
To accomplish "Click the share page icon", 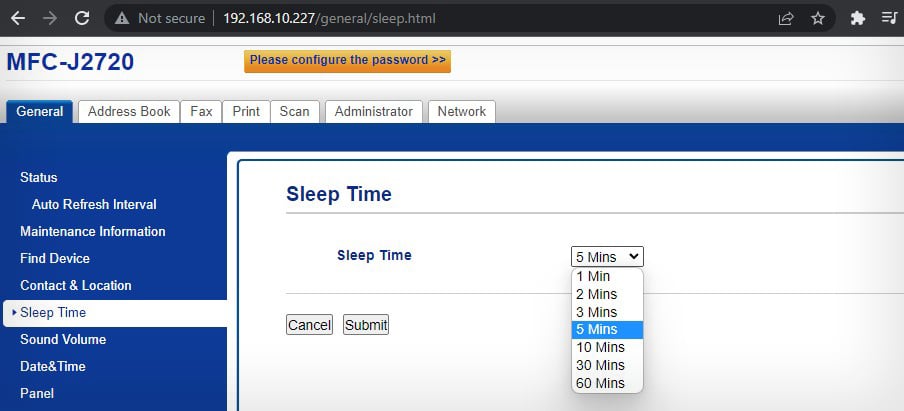I will [786, 18].
